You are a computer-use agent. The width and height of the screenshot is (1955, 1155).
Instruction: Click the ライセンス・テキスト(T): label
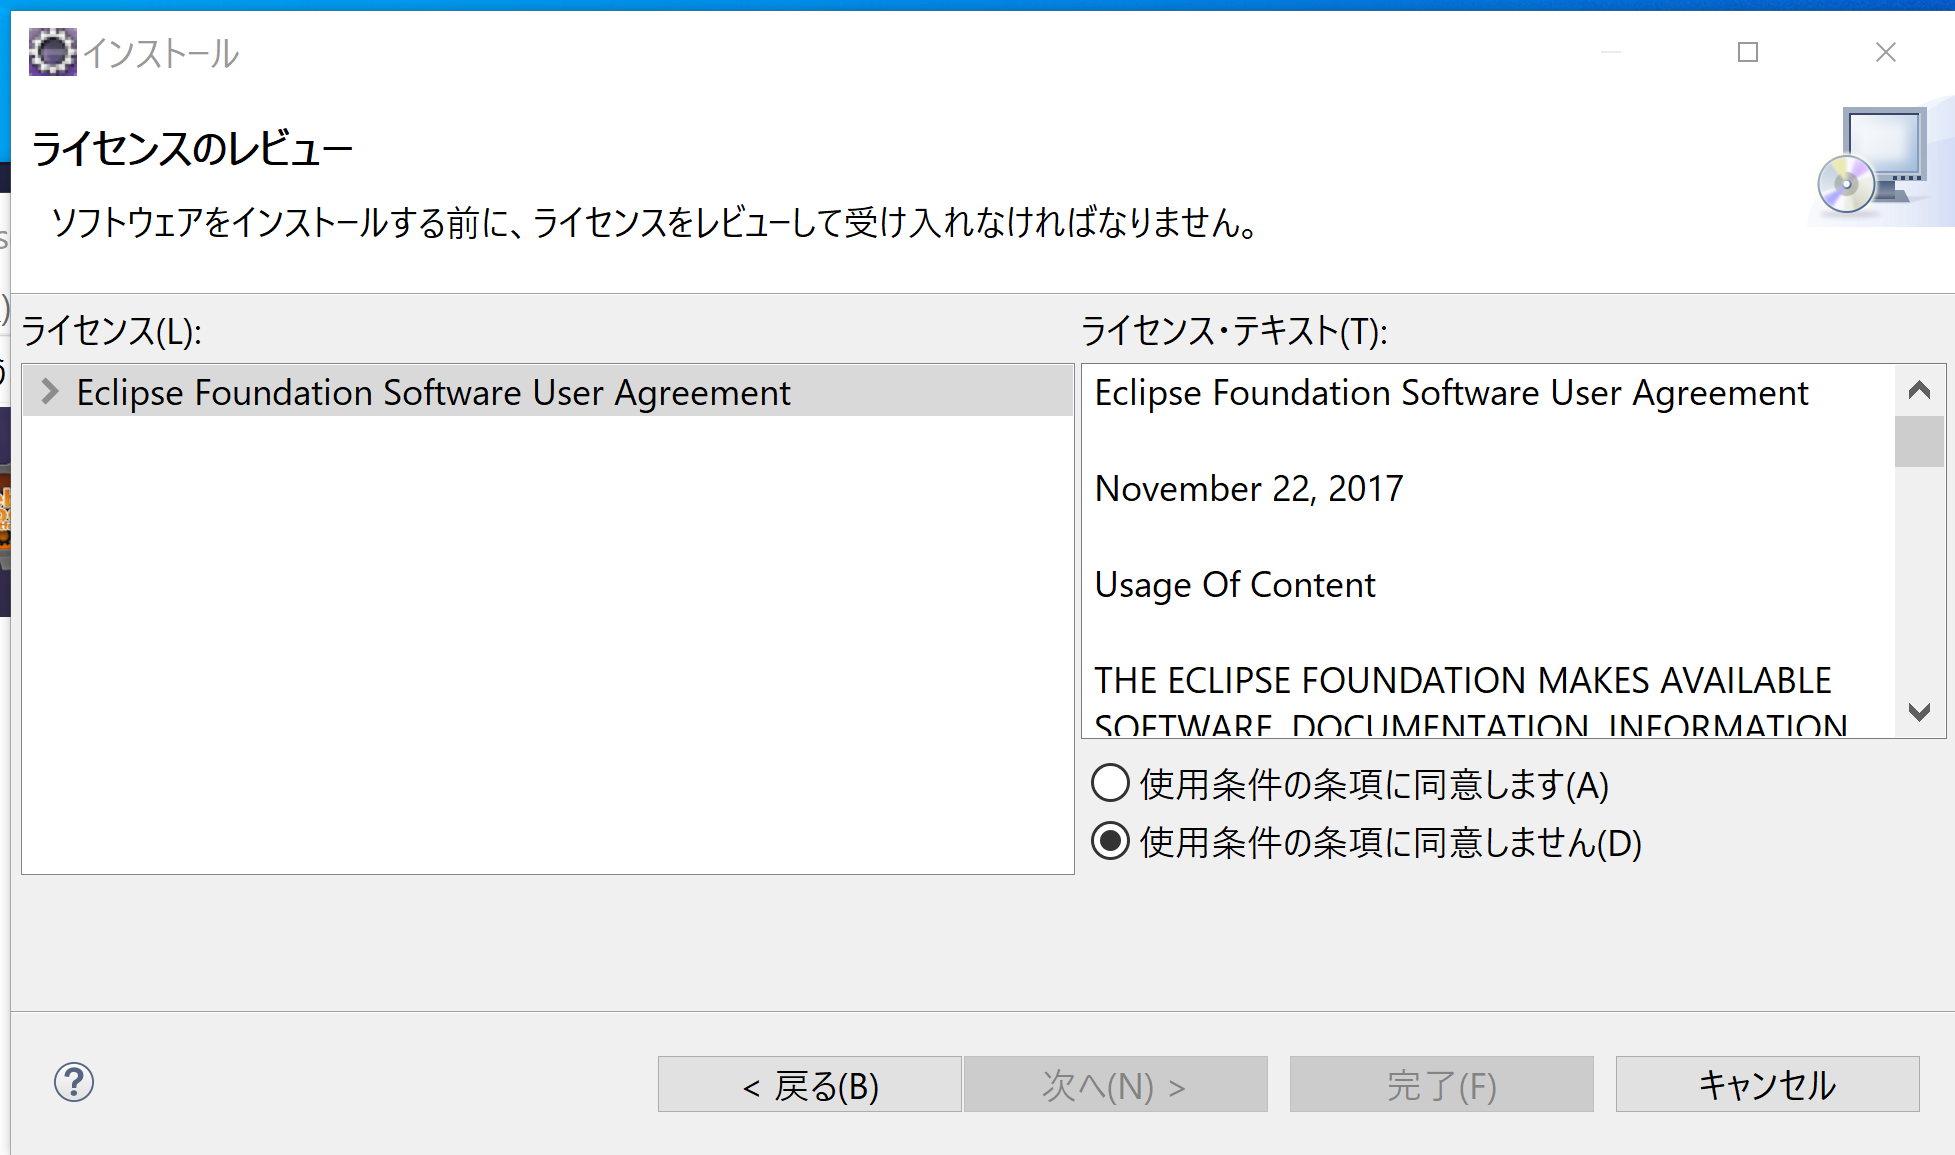1235,331
